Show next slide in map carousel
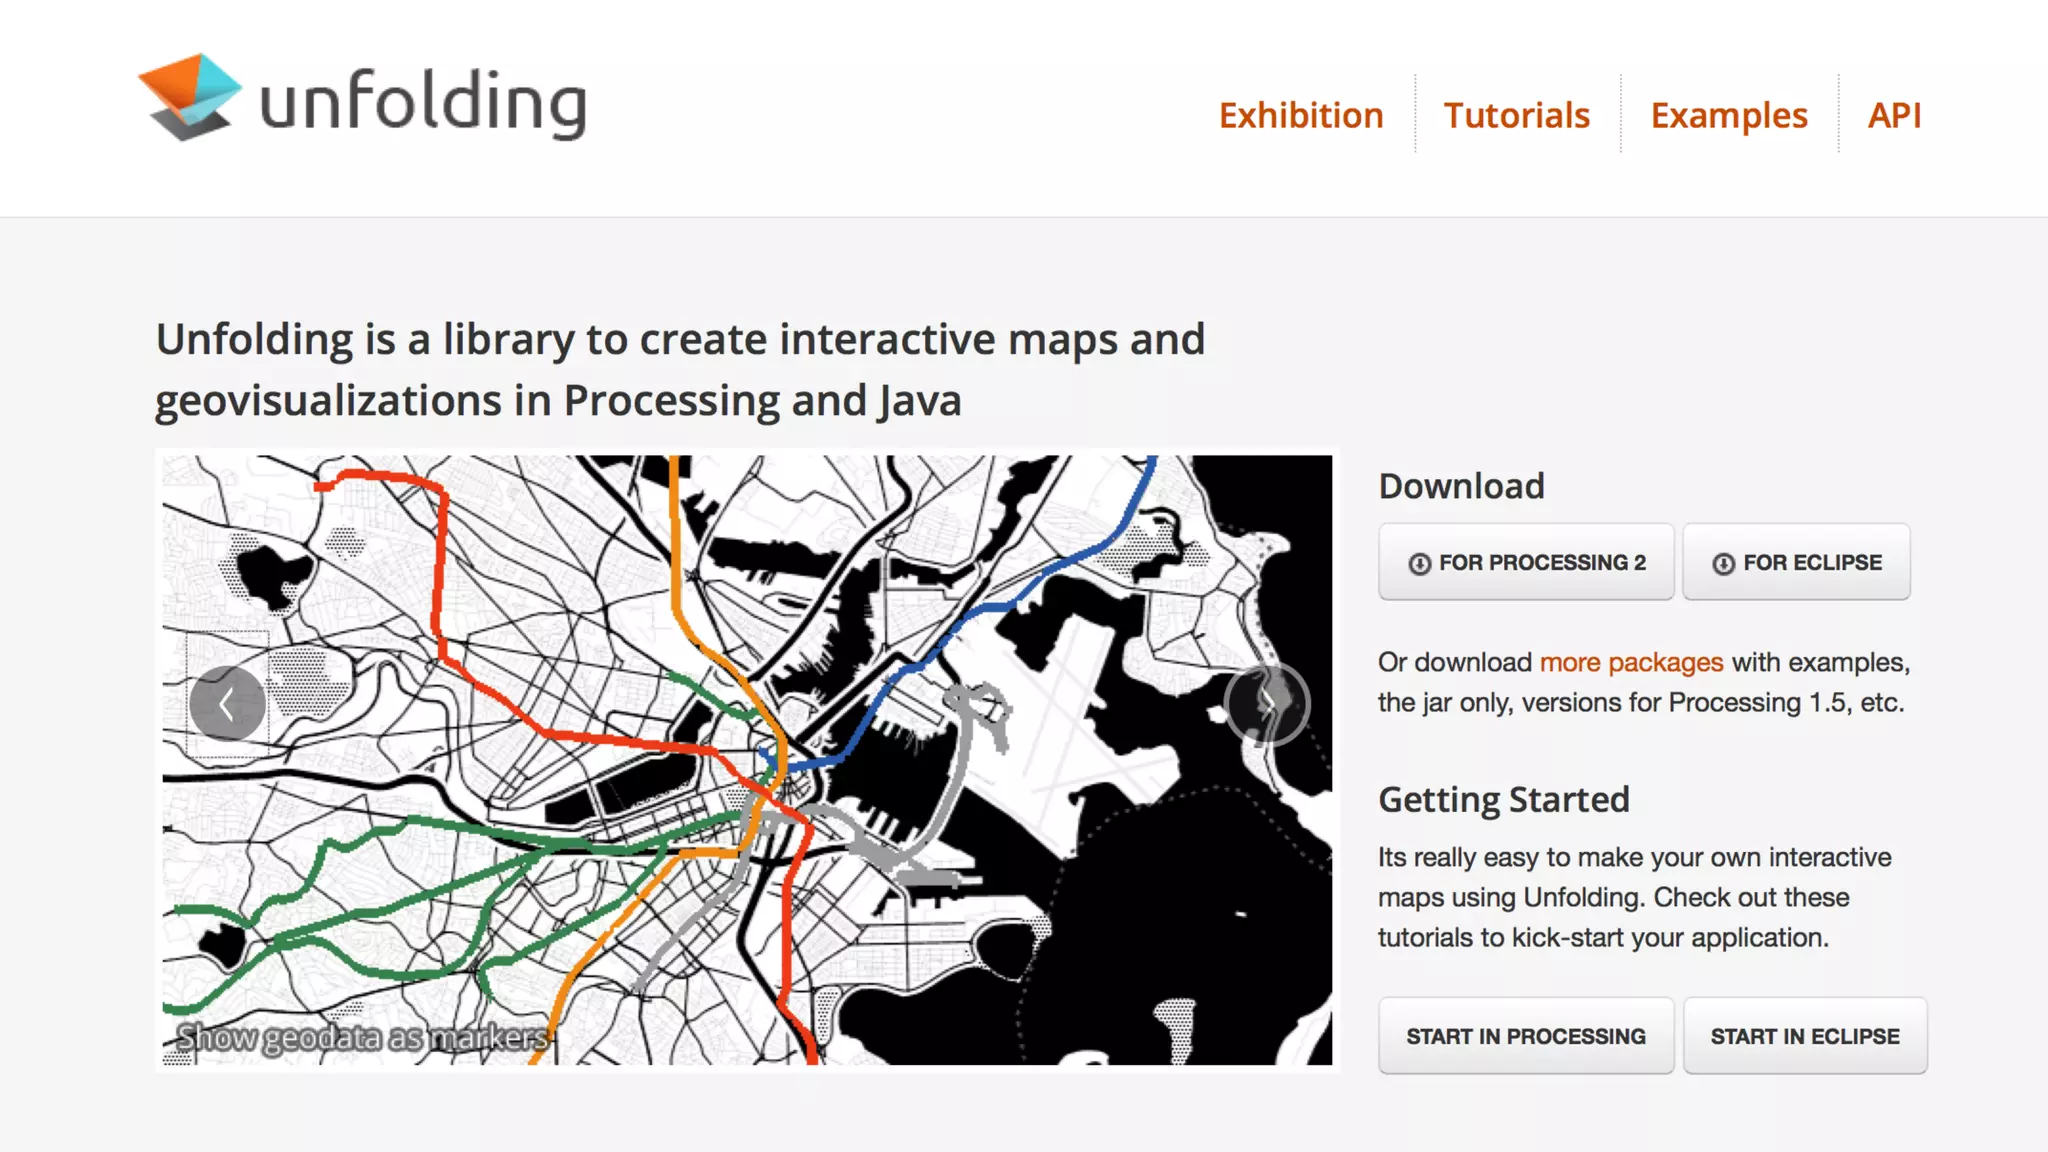 (x=1267, y=703)
